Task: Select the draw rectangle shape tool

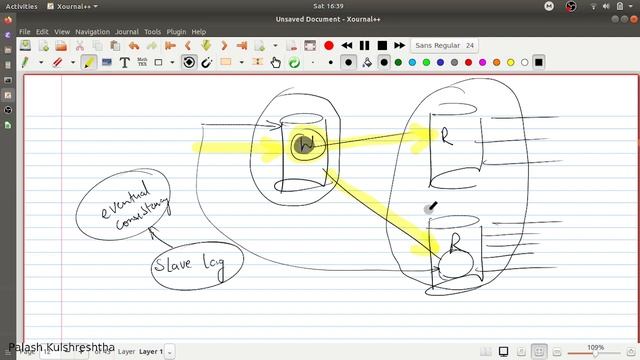Action: [158, 62]
